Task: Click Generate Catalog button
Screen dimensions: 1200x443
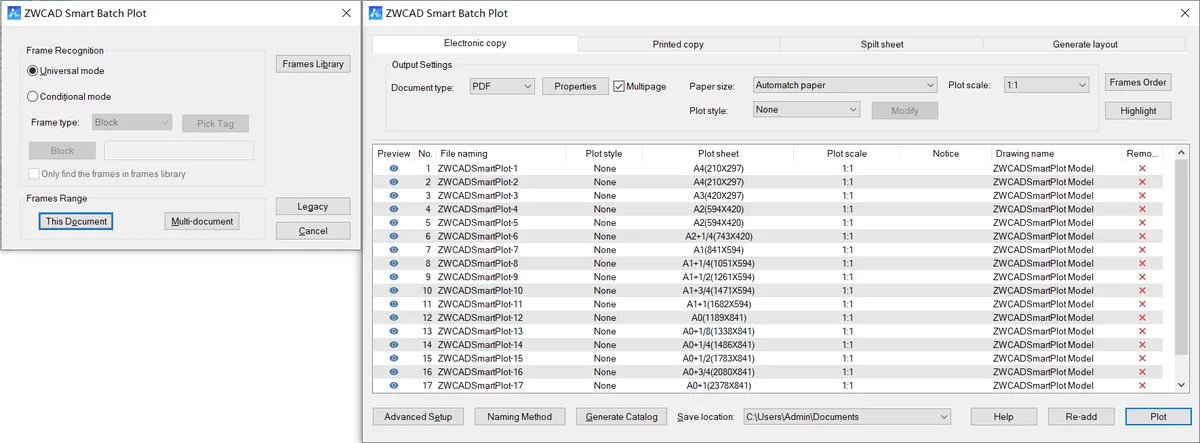Action: pyautogui.click(x=621, y=416)
